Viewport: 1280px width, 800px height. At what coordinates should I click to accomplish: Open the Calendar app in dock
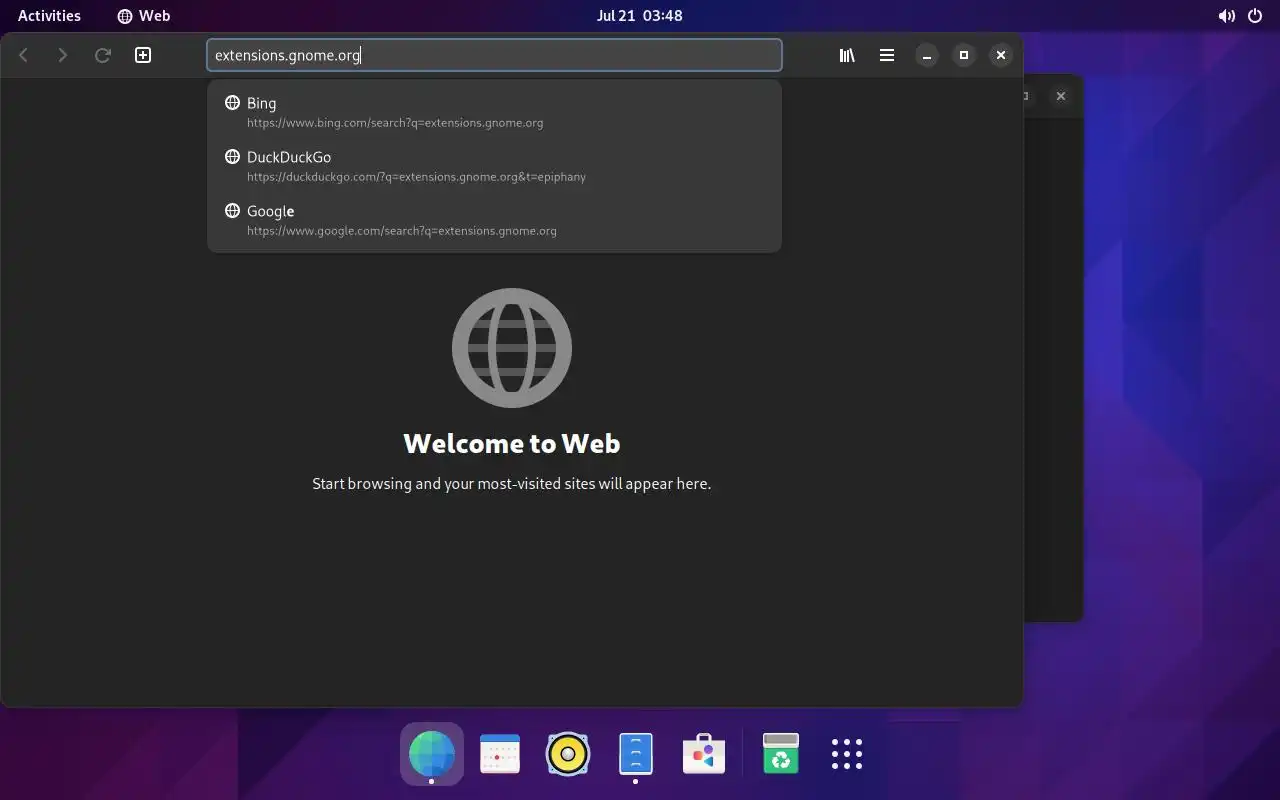tap(500, 753)
